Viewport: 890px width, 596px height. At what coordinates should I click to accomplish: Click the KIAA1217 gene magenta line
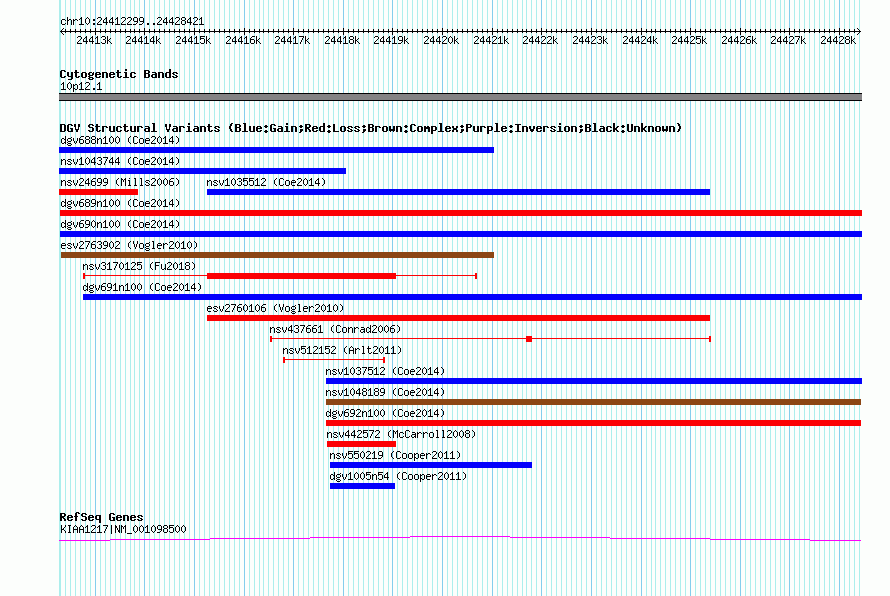click(460, 539)
